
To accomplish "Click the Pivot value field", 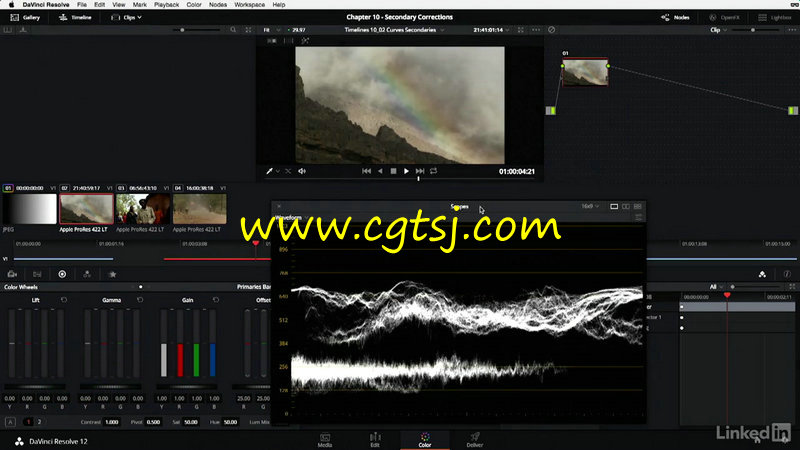I will click(x=153, y=422).
